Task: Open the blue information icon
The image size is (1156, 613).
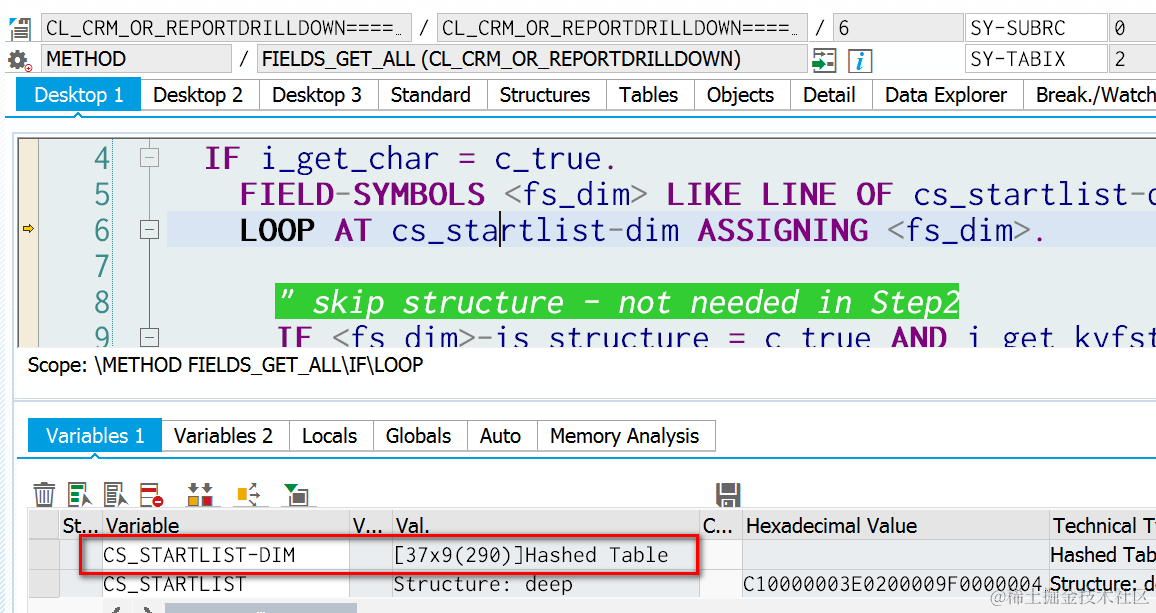Action: pos(860,60)
